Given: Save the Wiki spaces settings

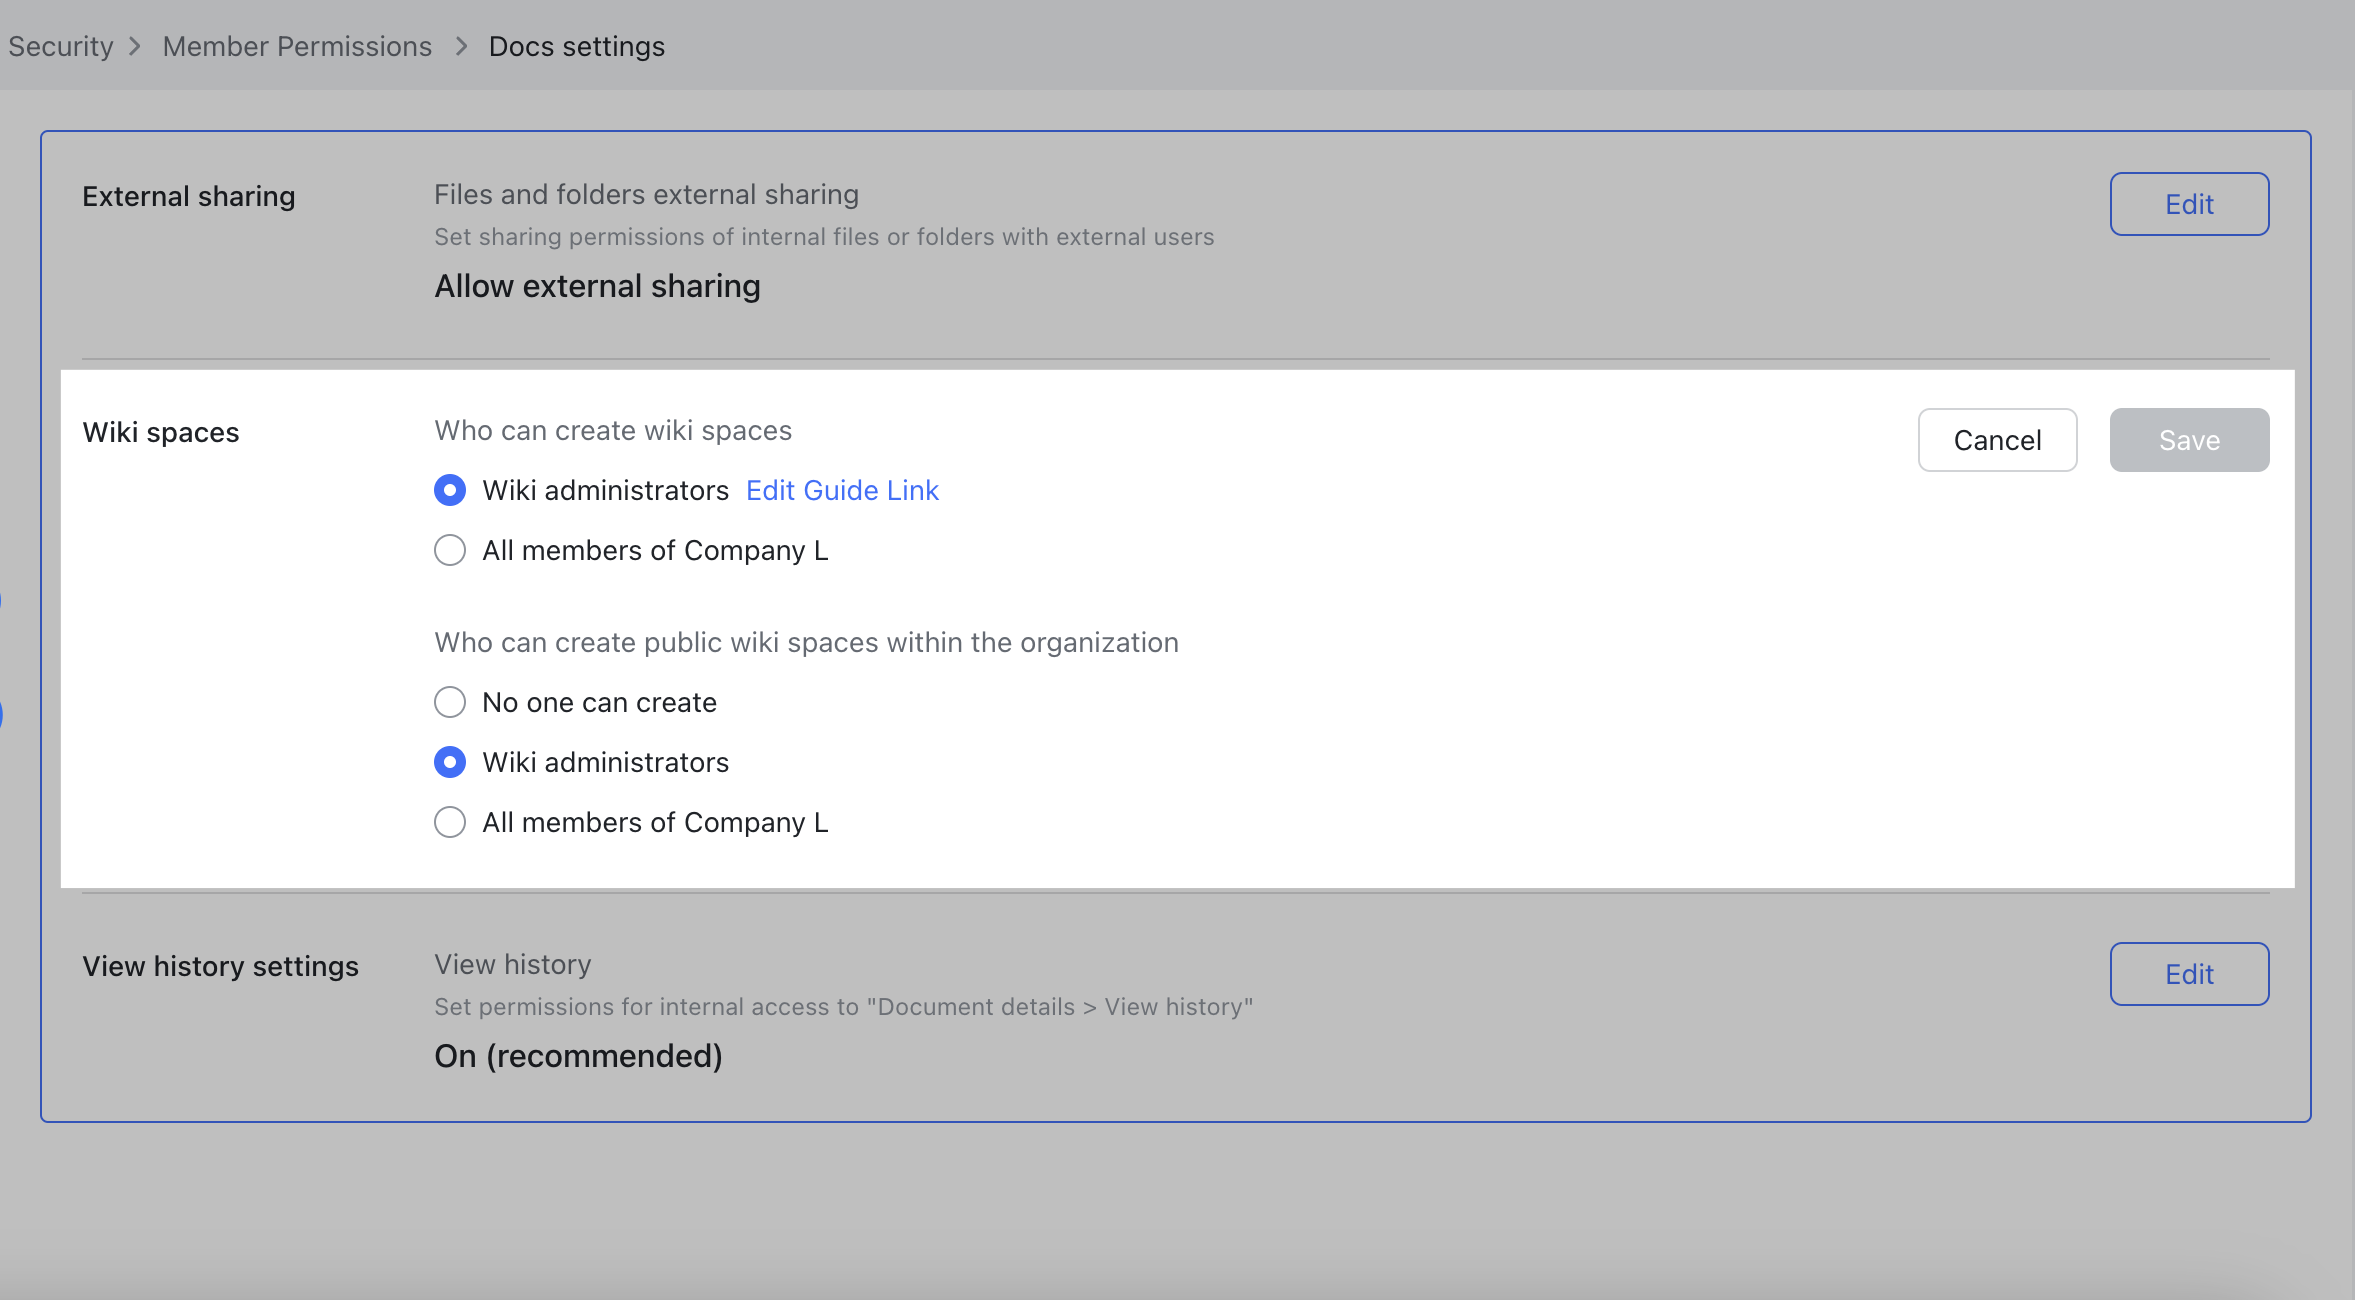Looking at the screenshot, I should (x=2187, y=440).
